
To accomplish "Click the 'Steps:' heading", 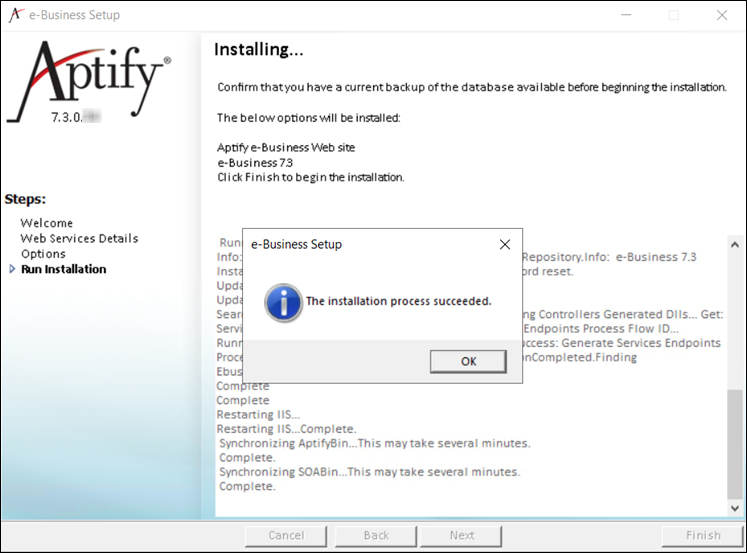I will [x=25, y=199].
